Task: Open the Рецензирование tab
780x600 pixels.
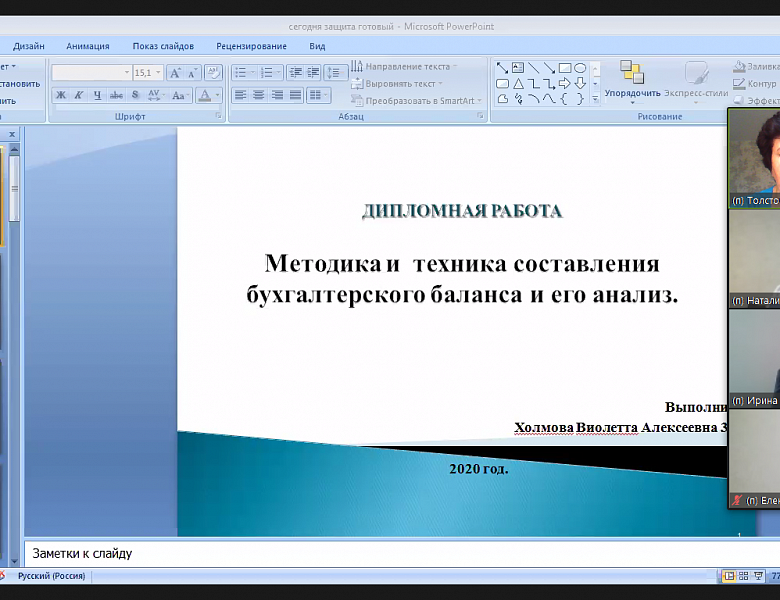Action: pos(251,46)
